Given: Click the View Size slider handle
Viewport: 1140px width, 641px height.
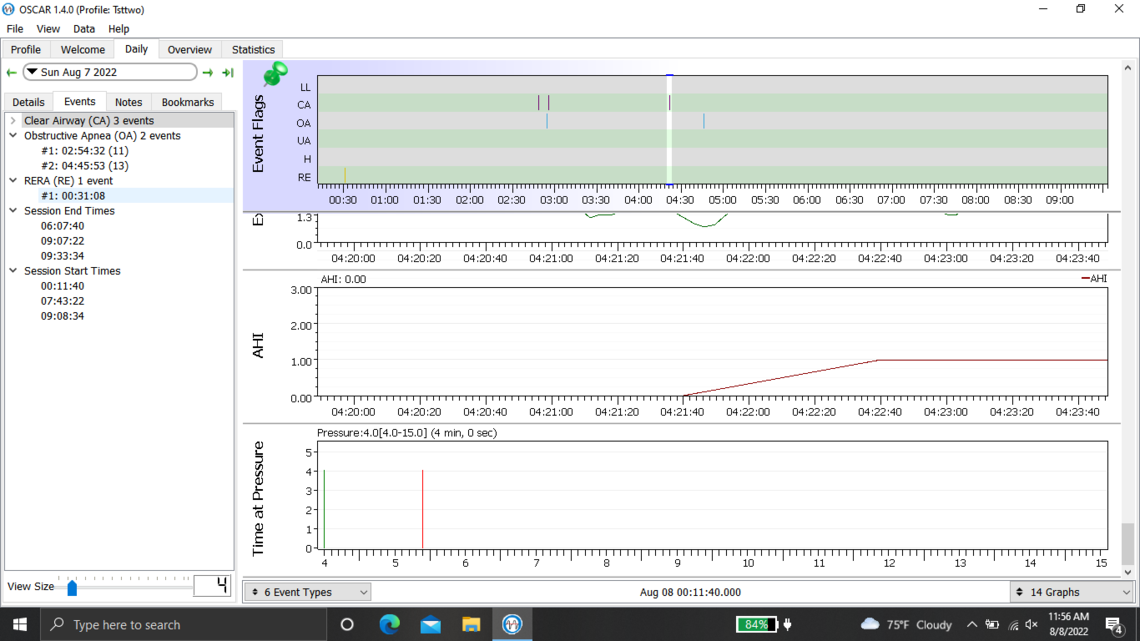Looking at the screenshot, I should point(72,587).
